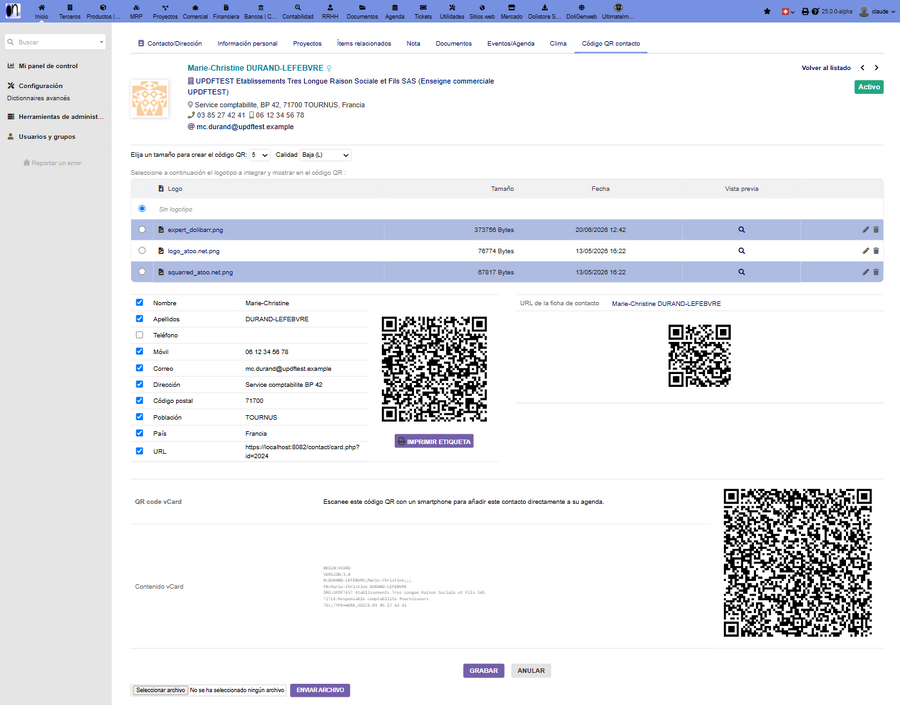Open the Calidad quality dropdown
900x705 pixels.
tap(325, 155)
